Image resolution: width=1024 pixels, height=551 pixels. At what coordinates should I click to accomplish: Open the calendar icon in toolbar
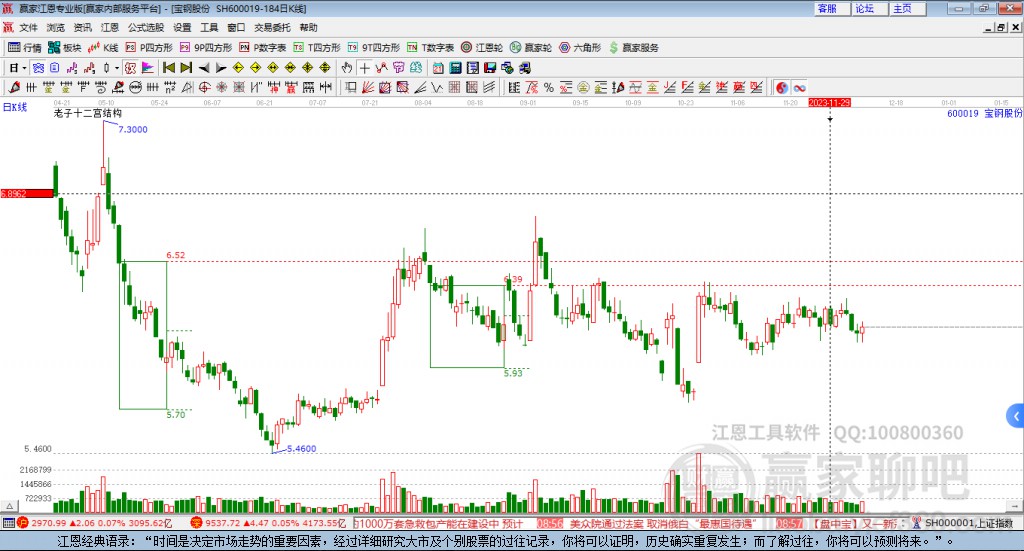tap(438, 68)
